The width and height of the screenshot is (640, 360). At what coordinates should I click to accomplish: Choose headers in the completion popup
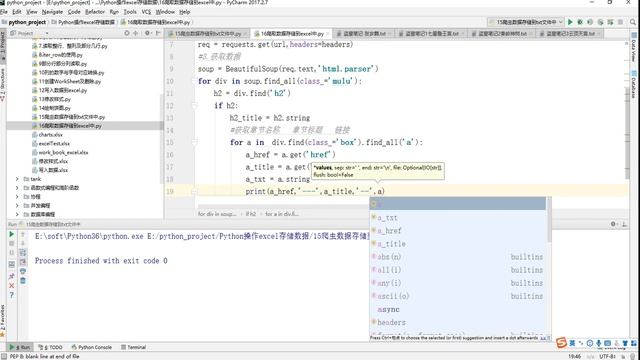[x=458, y=322]
